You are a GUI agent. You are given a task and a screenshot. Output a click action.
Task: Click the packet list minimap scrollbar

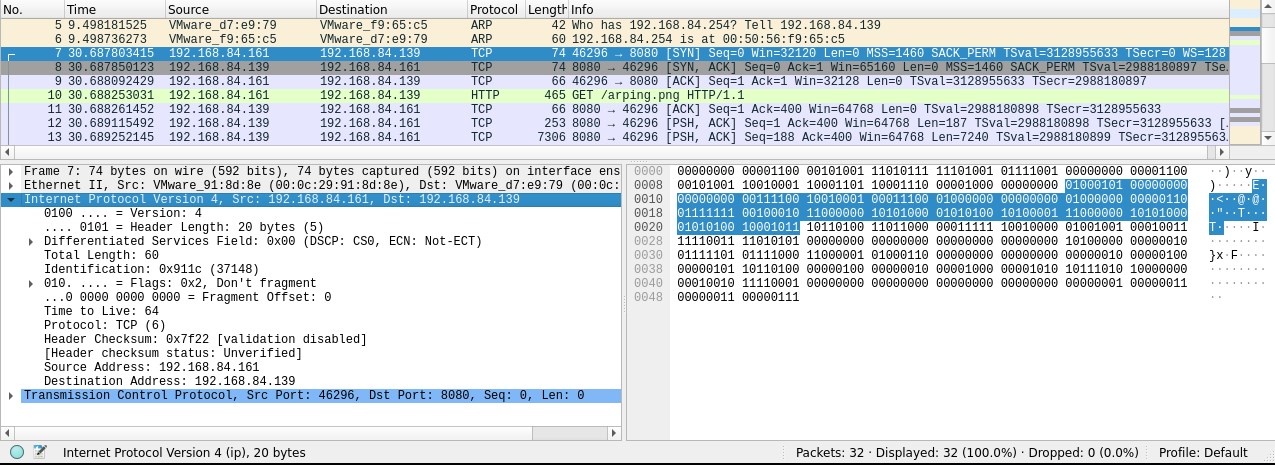(x=1244, y=75)
